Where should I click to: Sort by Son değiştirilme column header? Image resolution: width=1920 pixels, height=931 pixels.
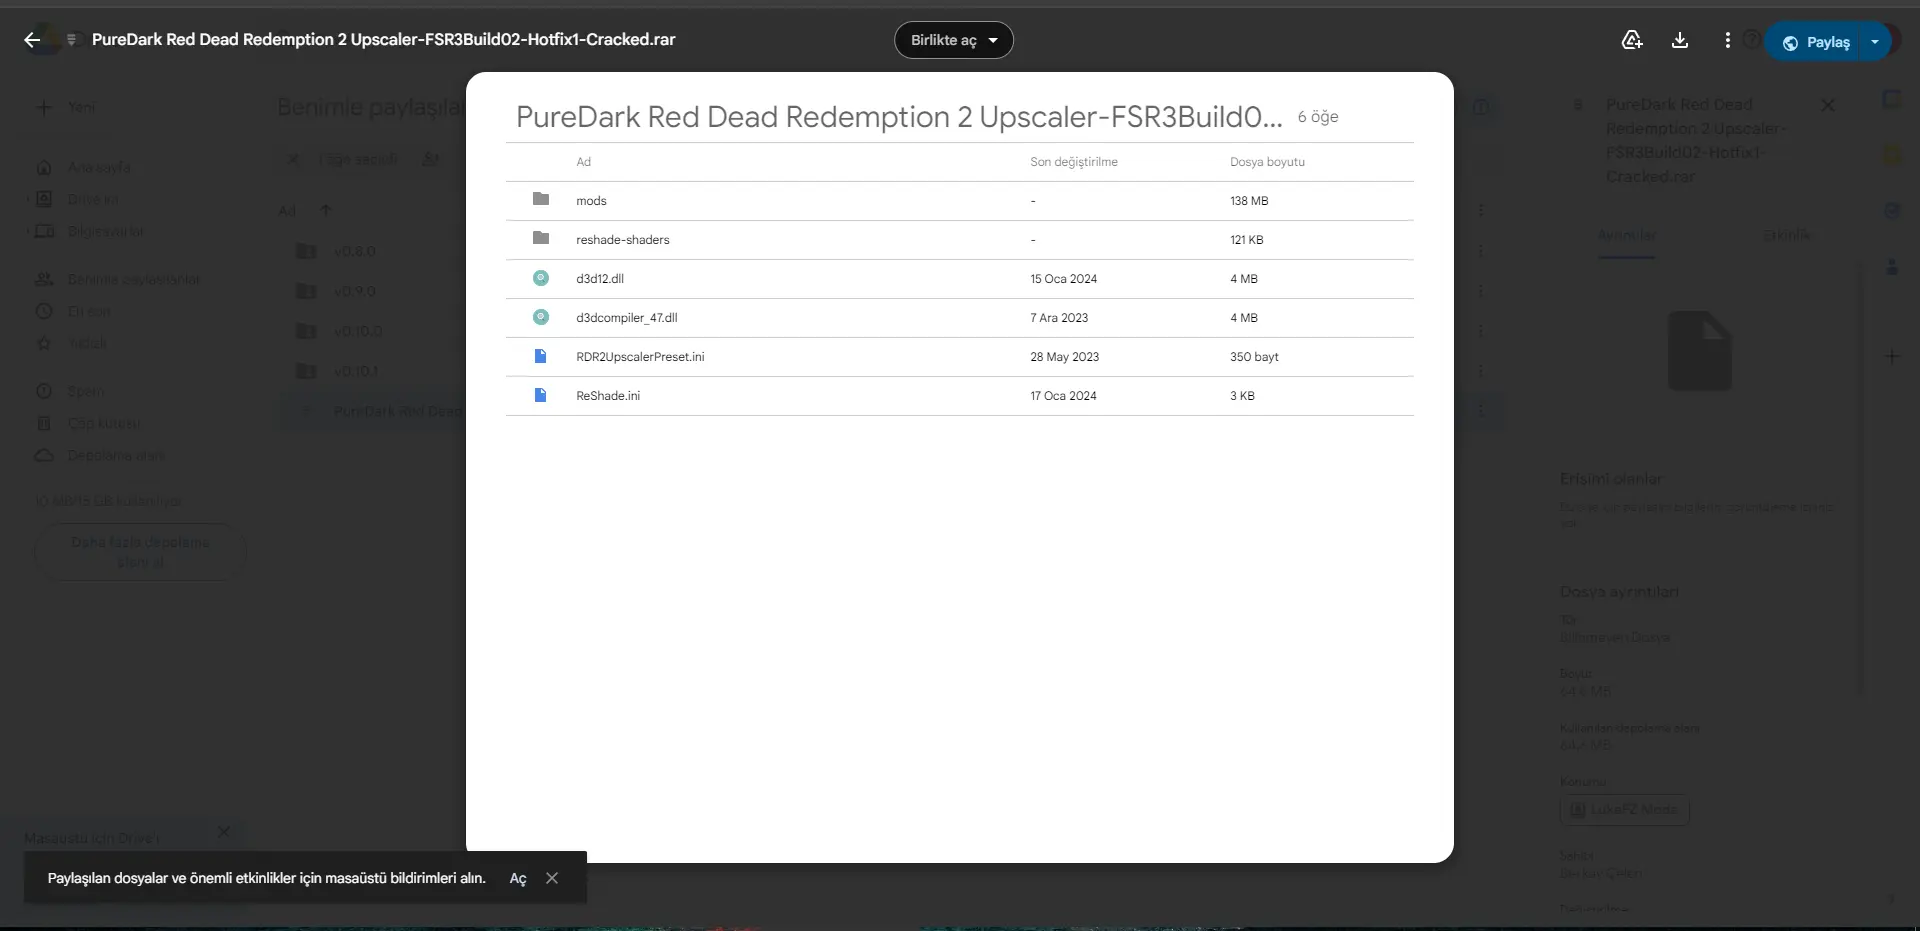1074,162
